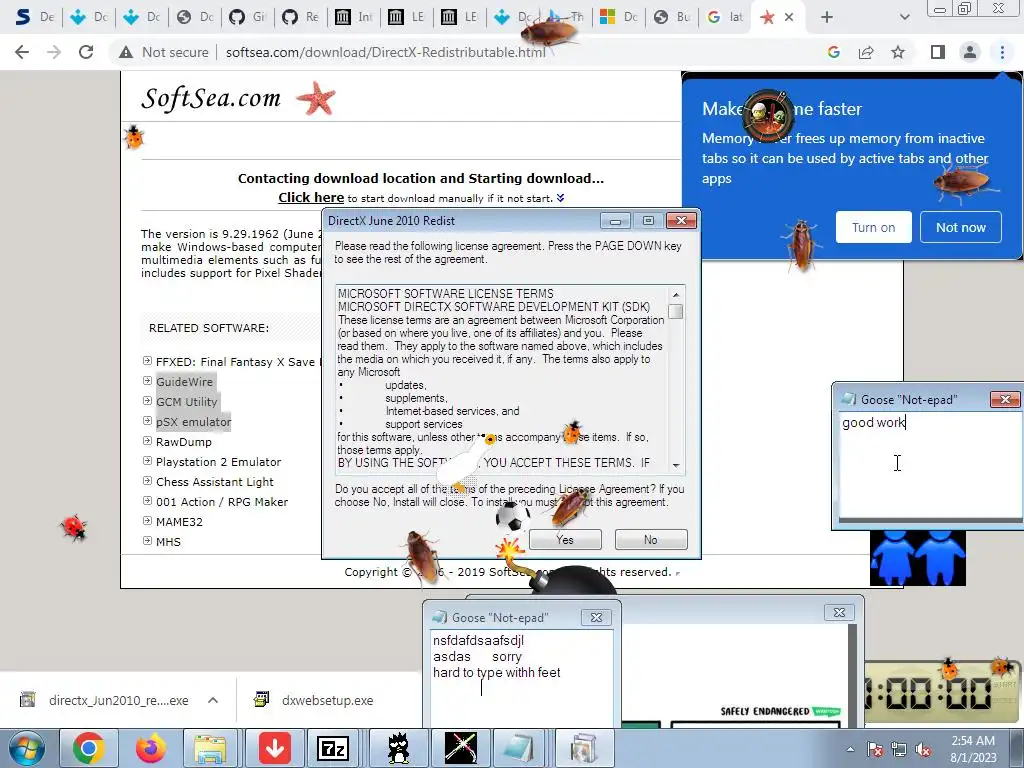Click the browser forward arrow
Viewport: 1024px width, 768px height.
(x=54, y=52)
